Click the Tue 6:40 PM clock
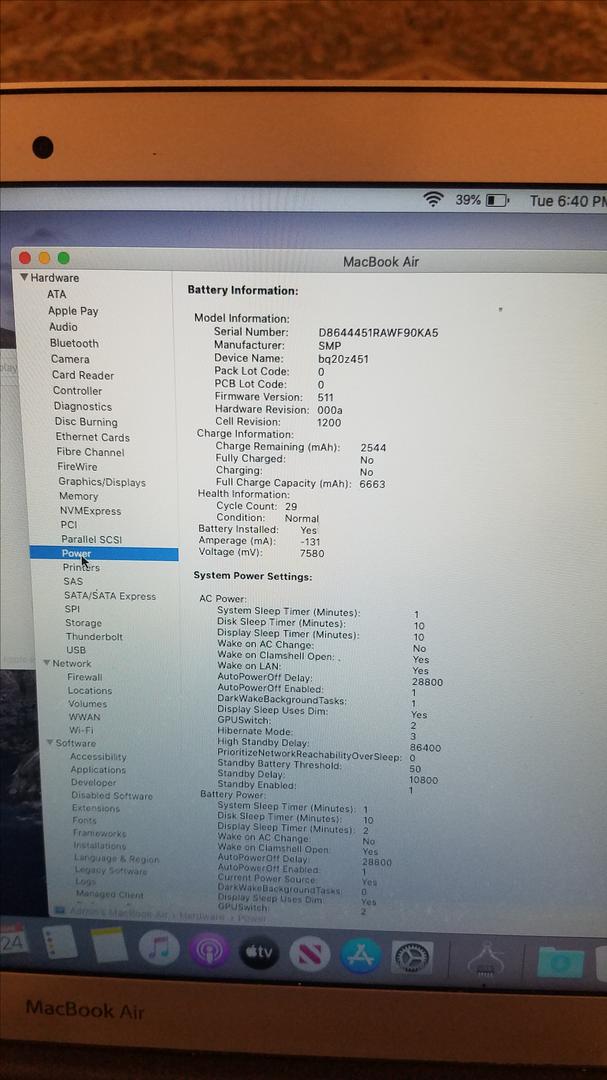The width and height of the screenshot is (607, 1080). point(568,200)
